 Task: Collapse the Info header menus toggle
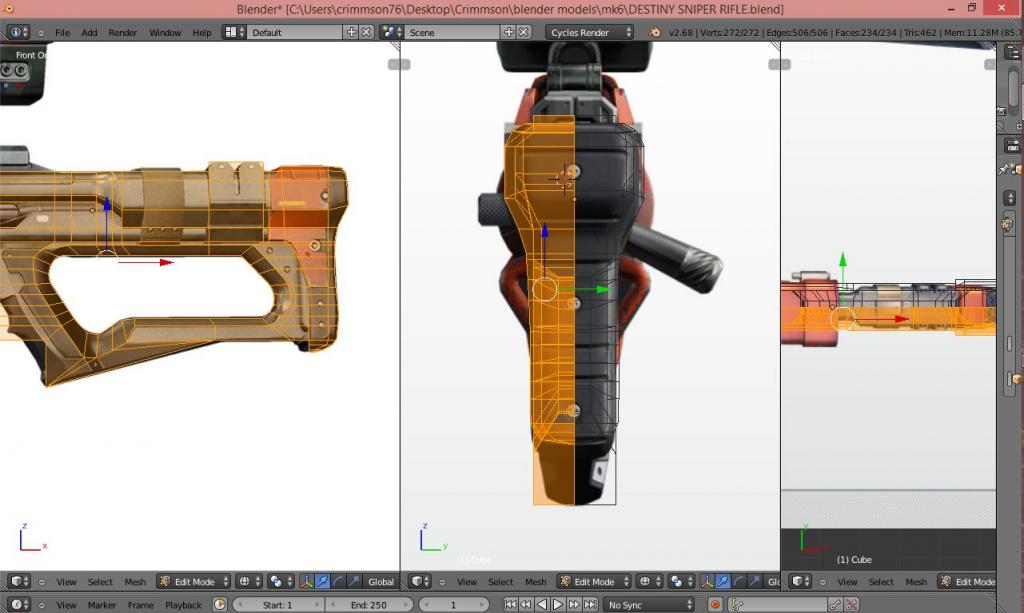click(x=40, y=33)
